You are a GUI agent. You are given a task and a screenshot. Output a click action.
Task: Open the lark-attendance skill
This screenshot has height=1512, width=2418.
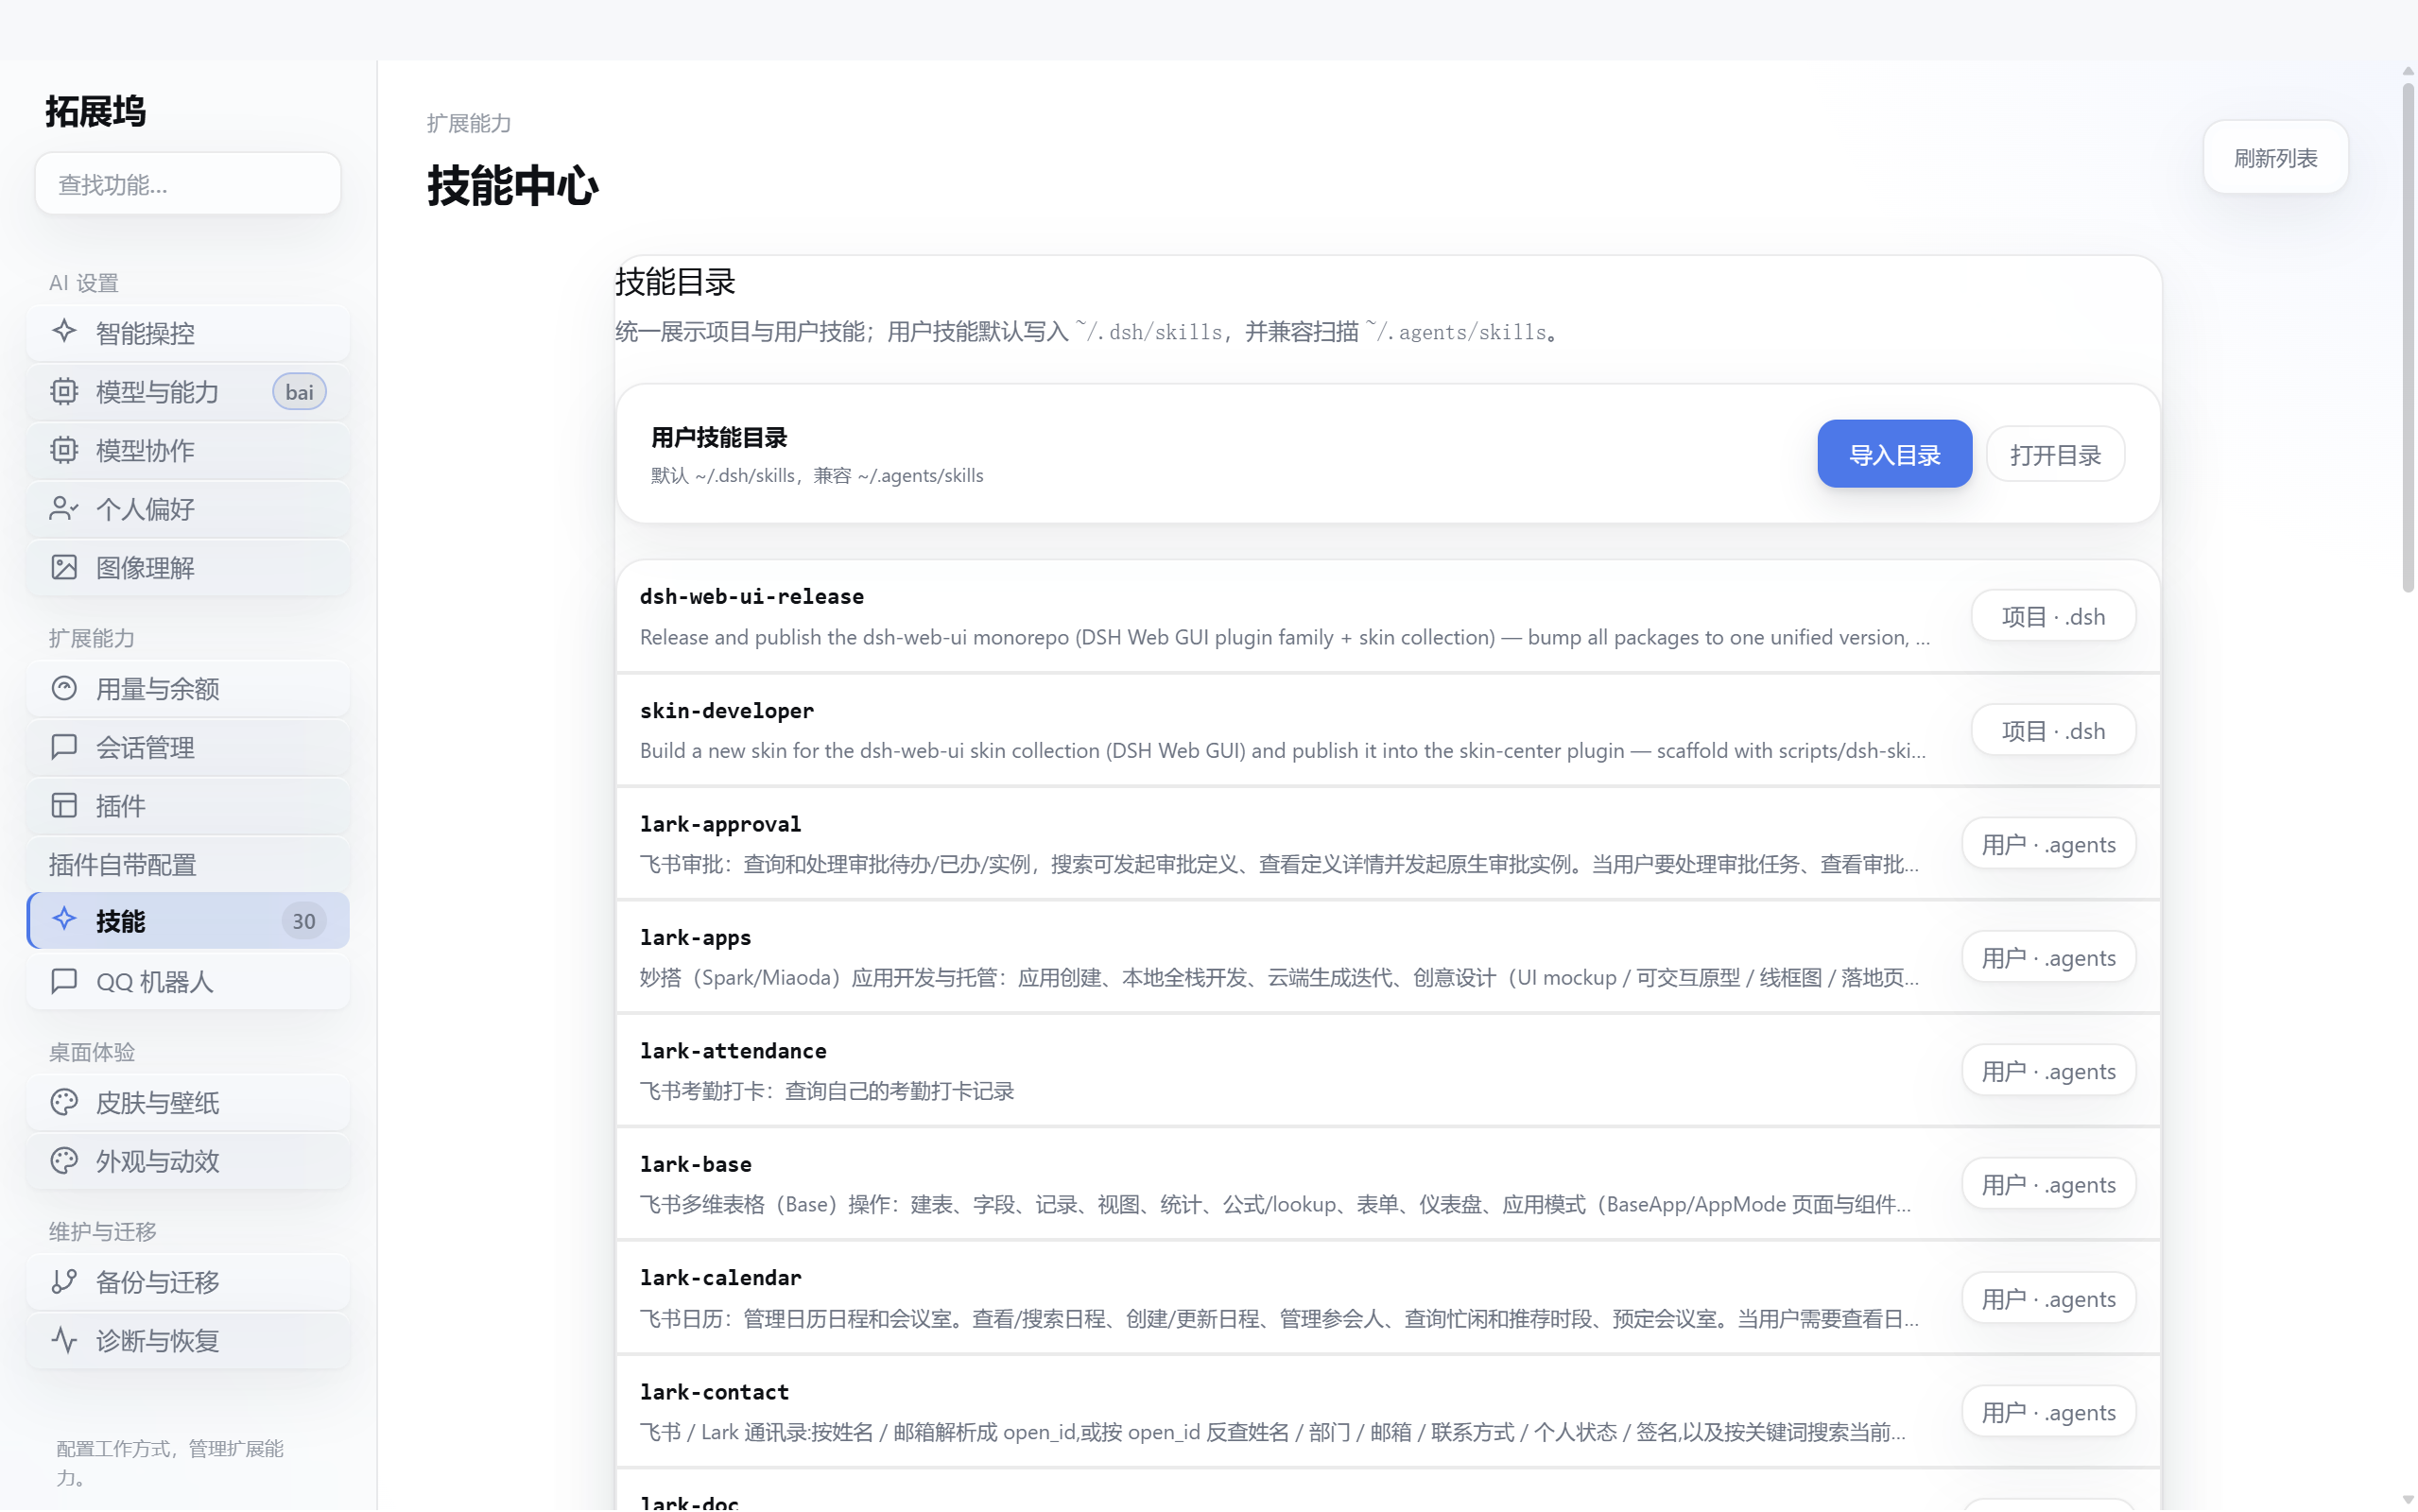click(x=1388, y=1070)
